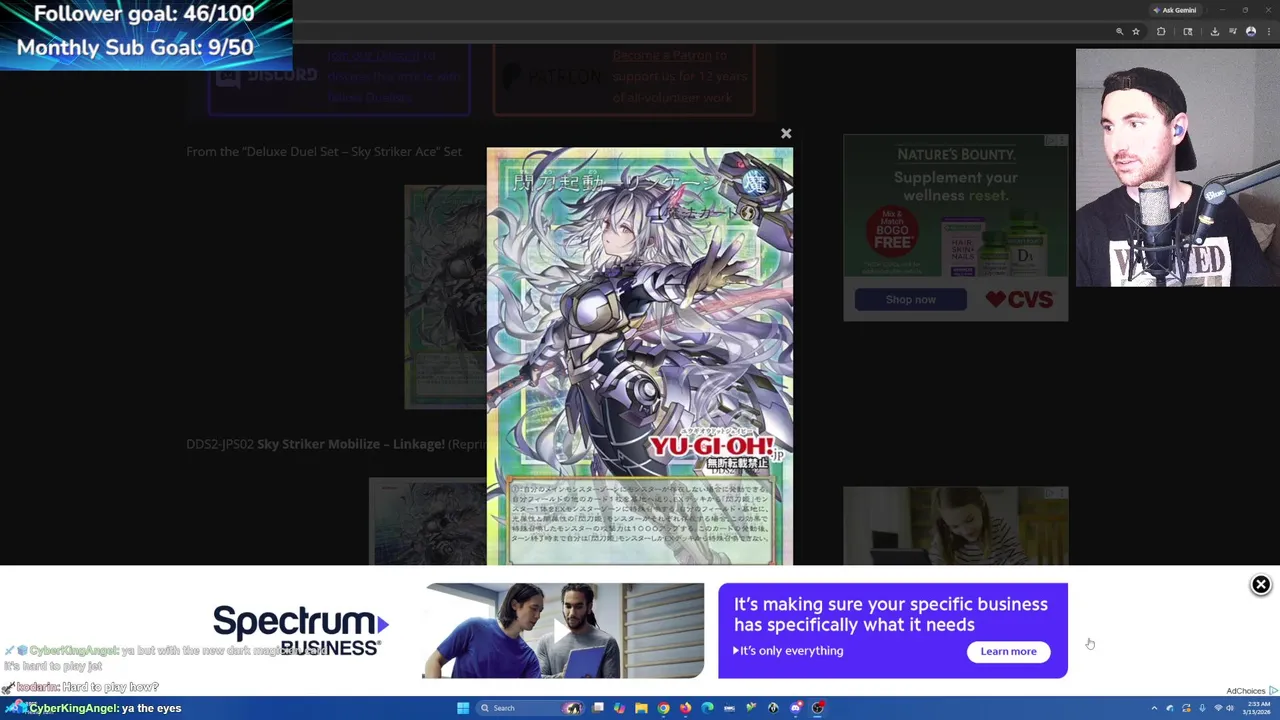Open volume speaker tray icon
The width and height of the screenshot is (1280, 720).
pos(1230,708)
